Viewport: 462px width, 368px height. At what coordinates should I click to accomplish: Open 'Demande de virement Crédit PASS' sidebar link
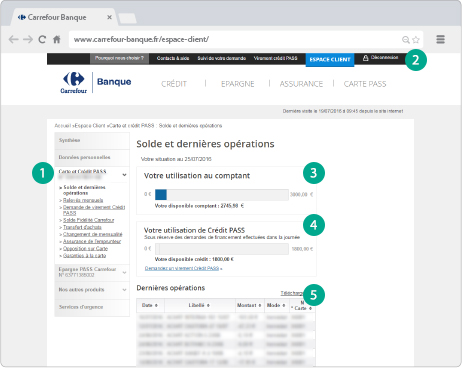click(x=94, y=210)
